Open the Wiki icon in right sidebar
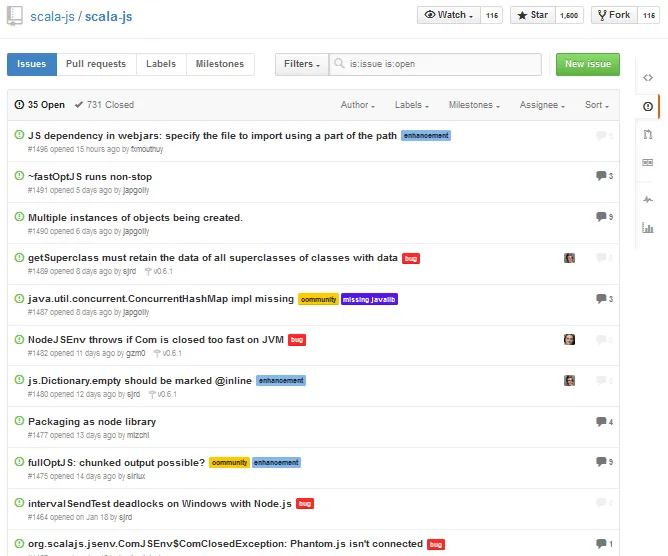The width and height of the screenshot is (668, 556). point(648,162)
